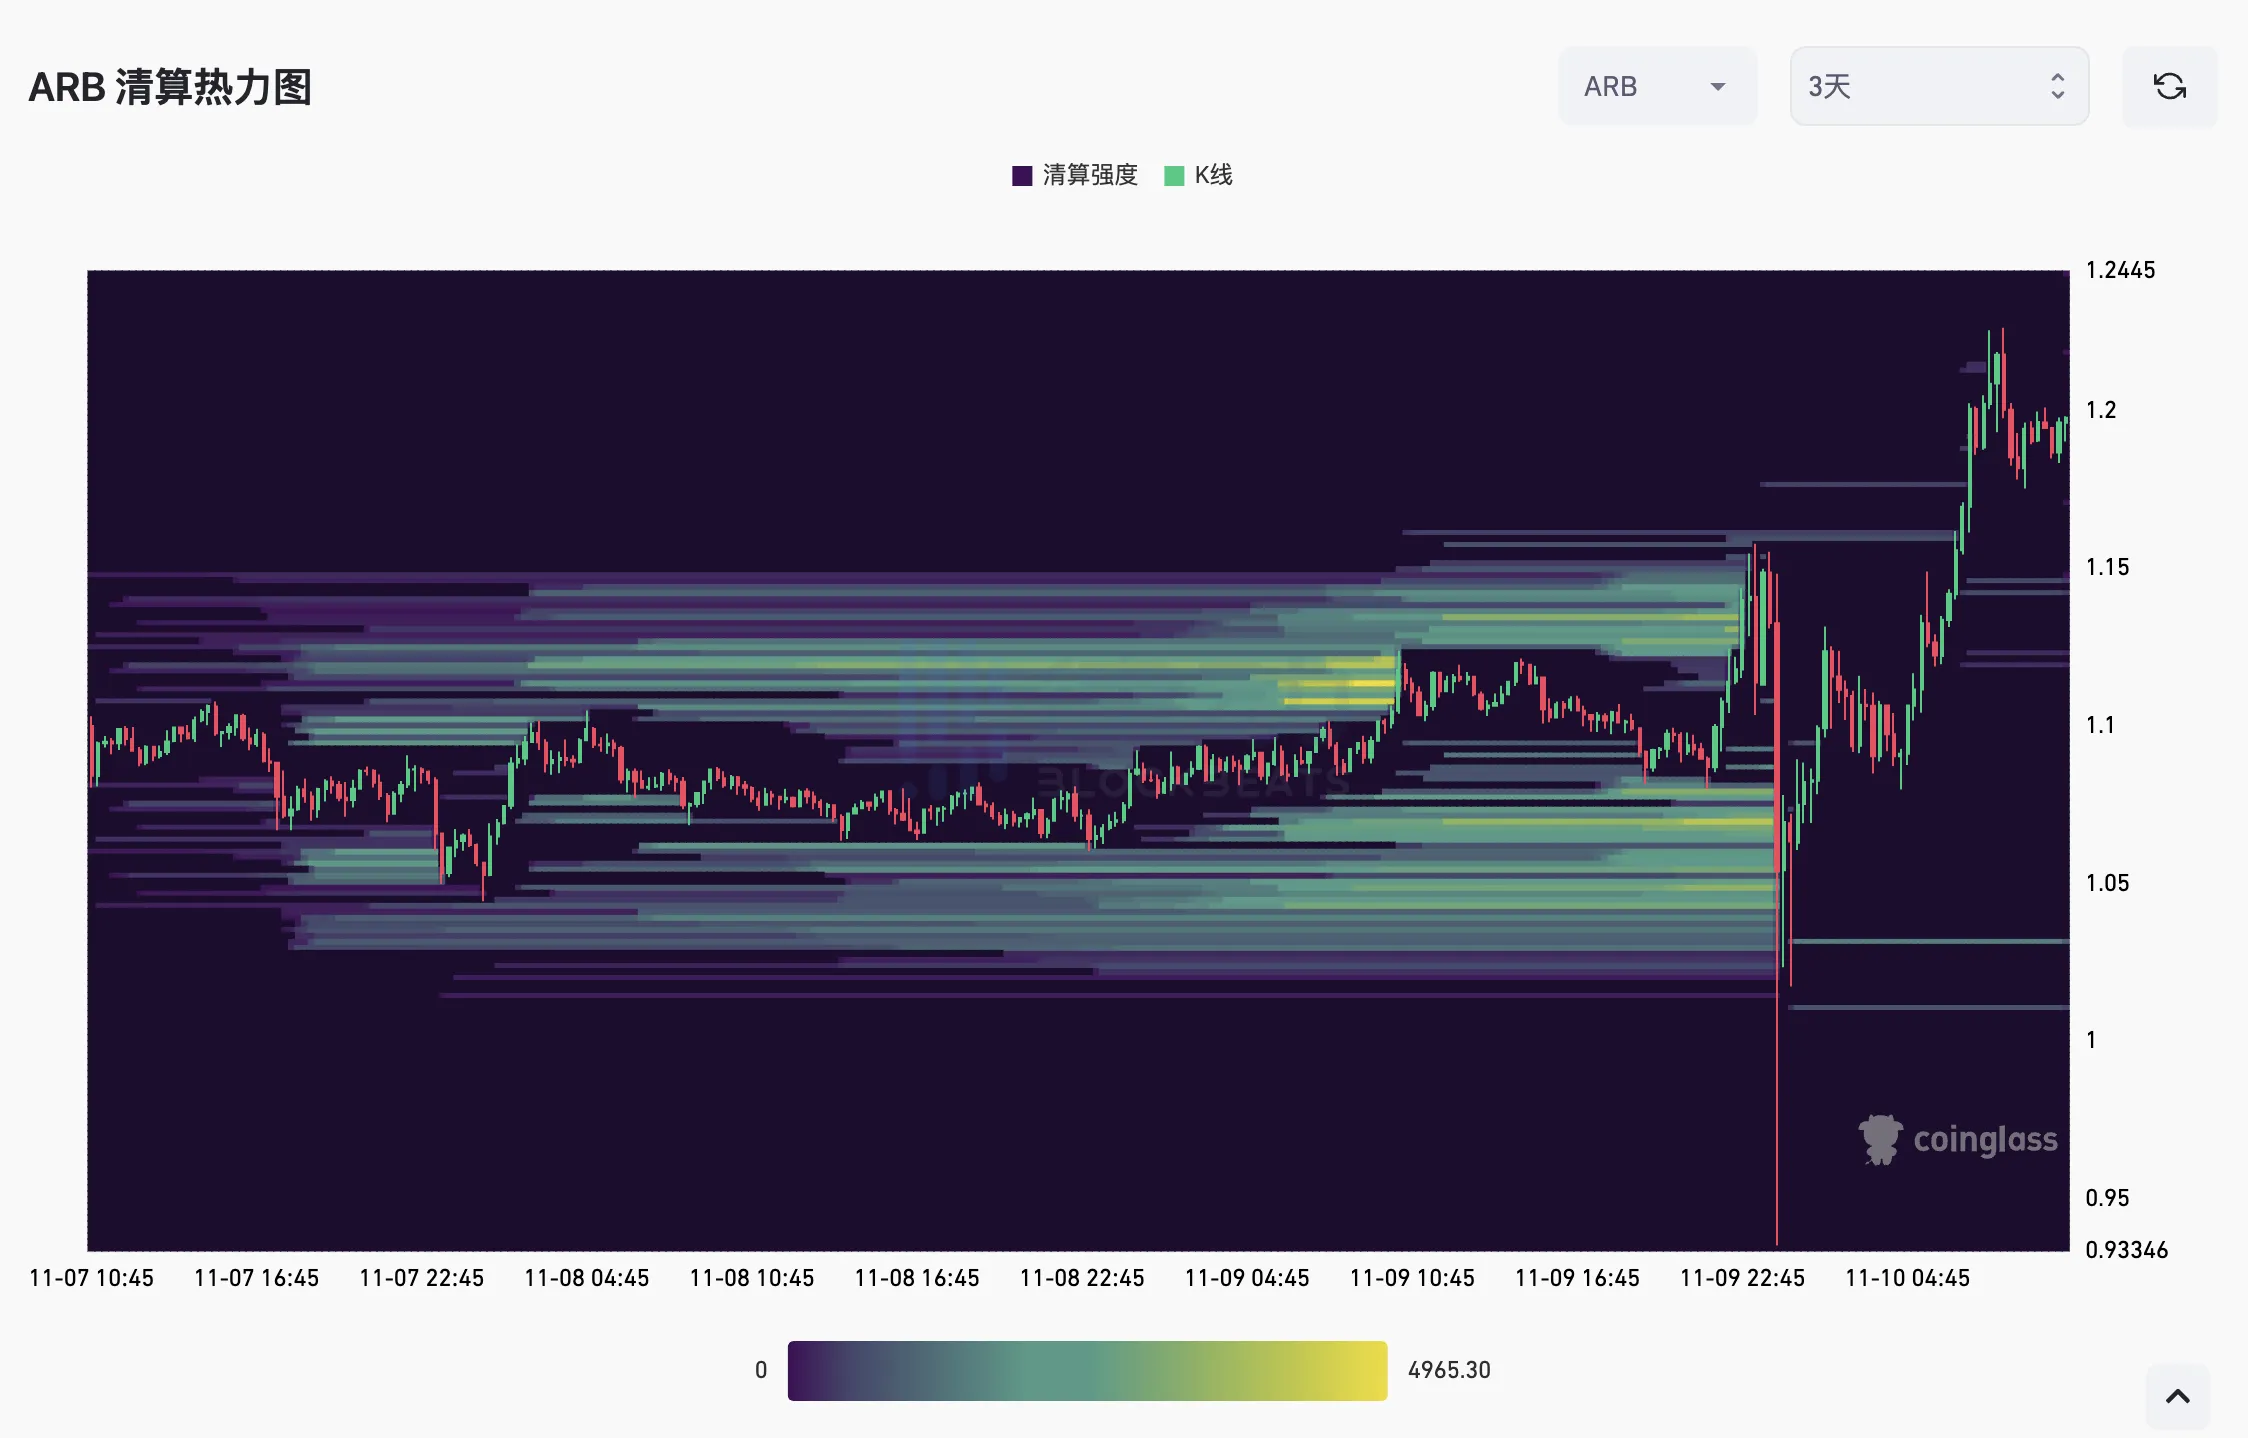This screenshot has width=2248, height=1438.
Task: Click the color gradient intensity slider bar
Action: 1087,1370
